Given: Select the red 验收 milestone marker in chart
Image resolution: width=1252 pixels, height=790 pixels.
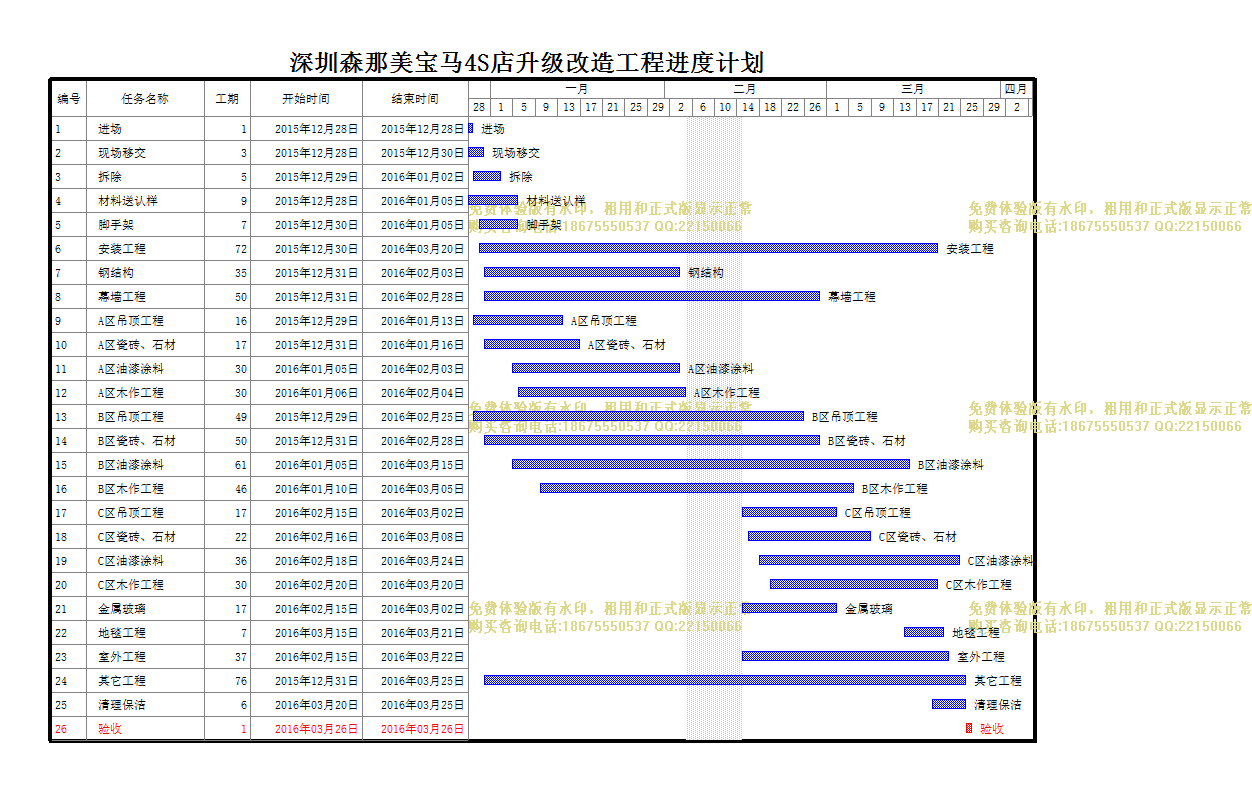Looking at the screenshot, I should pos(969,728).
